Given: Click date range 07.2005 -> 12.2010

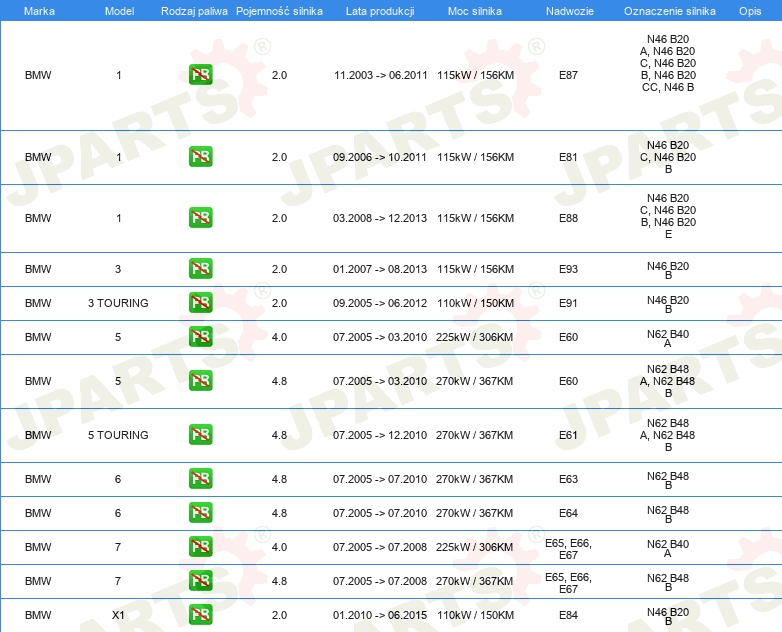Looking at the screenshot, I should click(380, 435).
